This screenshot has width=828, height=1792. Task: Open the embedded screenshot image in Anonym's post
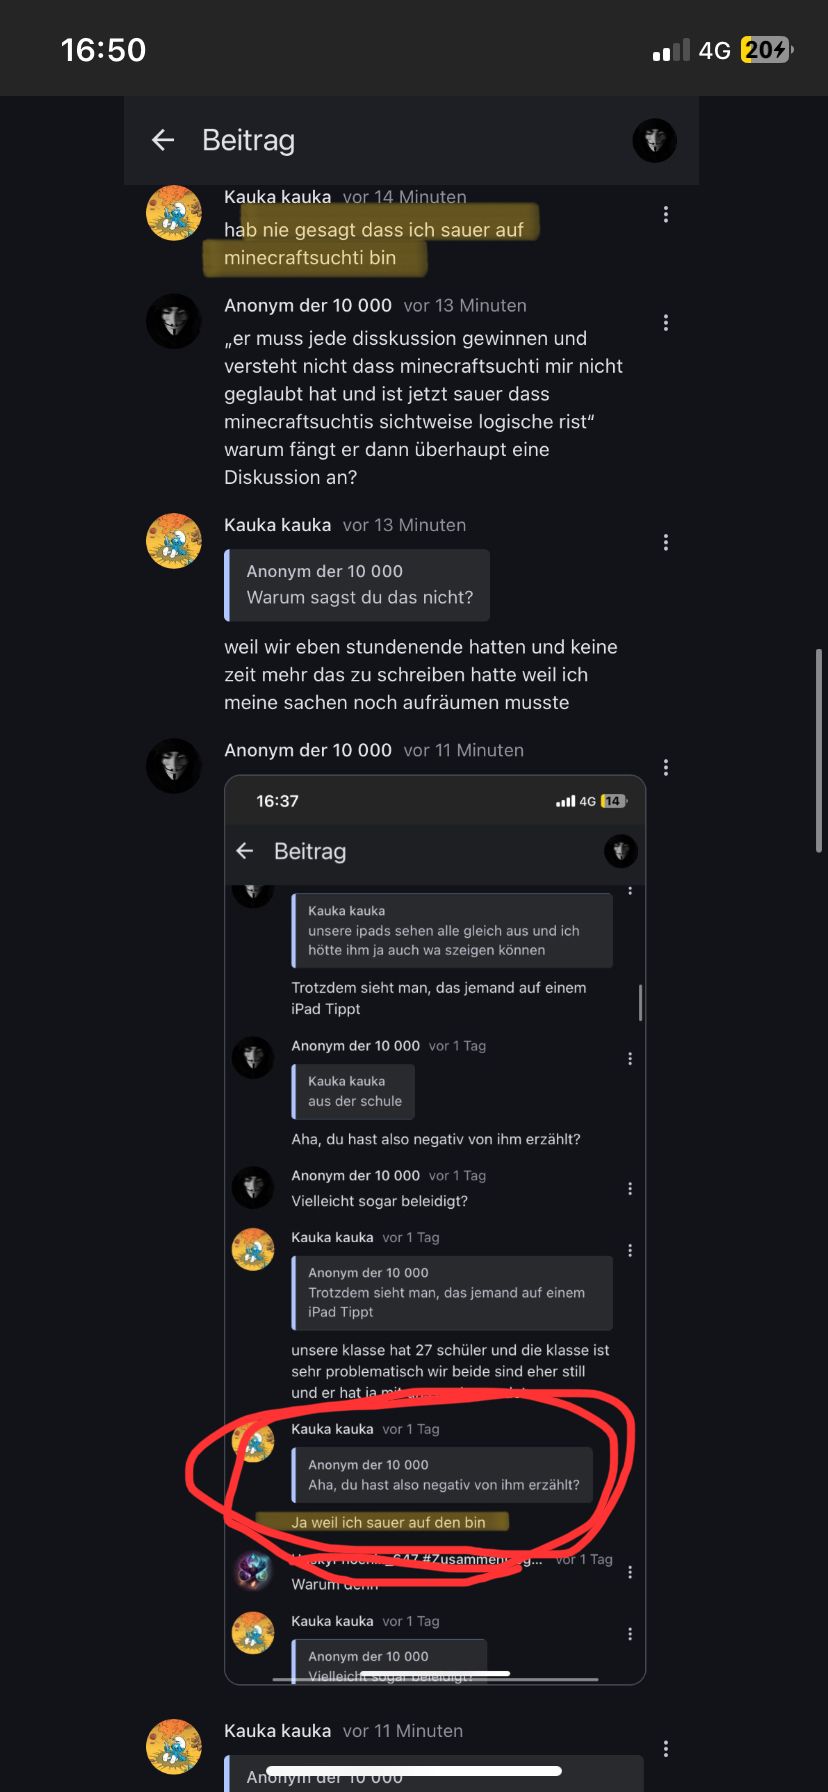(x=435, y=1230)
